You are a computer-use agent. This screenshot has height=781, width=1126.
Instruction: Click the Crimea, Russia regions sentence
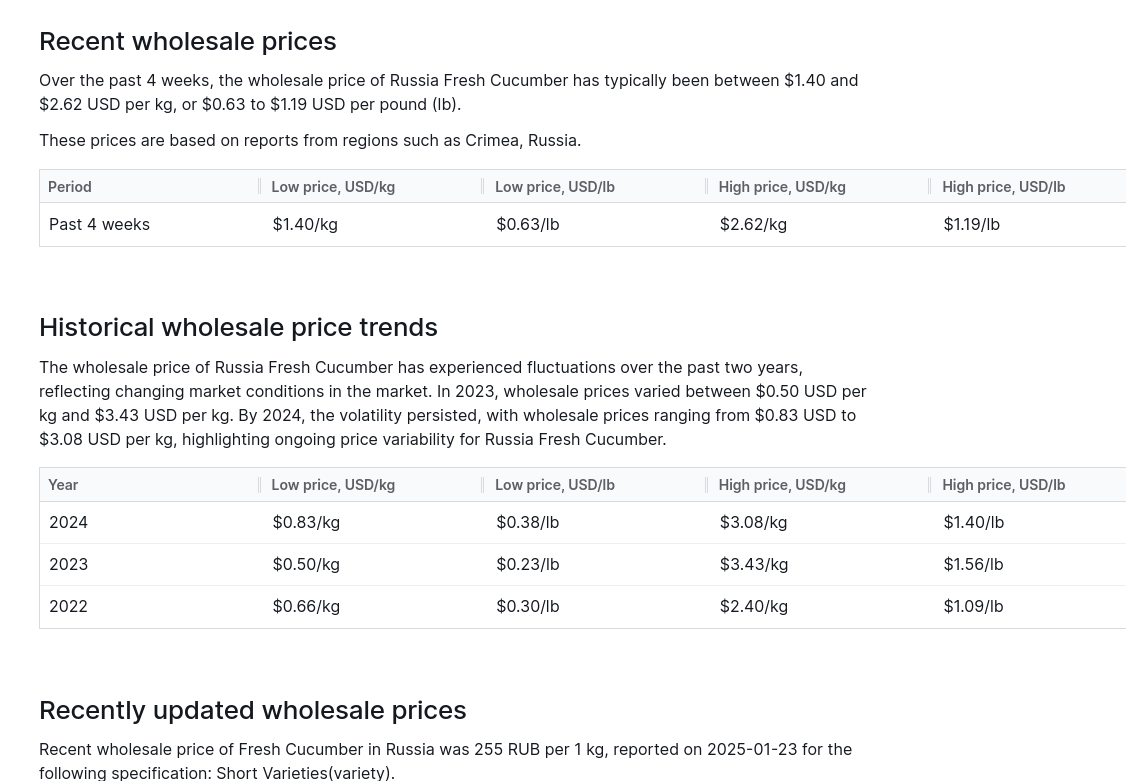[310, 140]
